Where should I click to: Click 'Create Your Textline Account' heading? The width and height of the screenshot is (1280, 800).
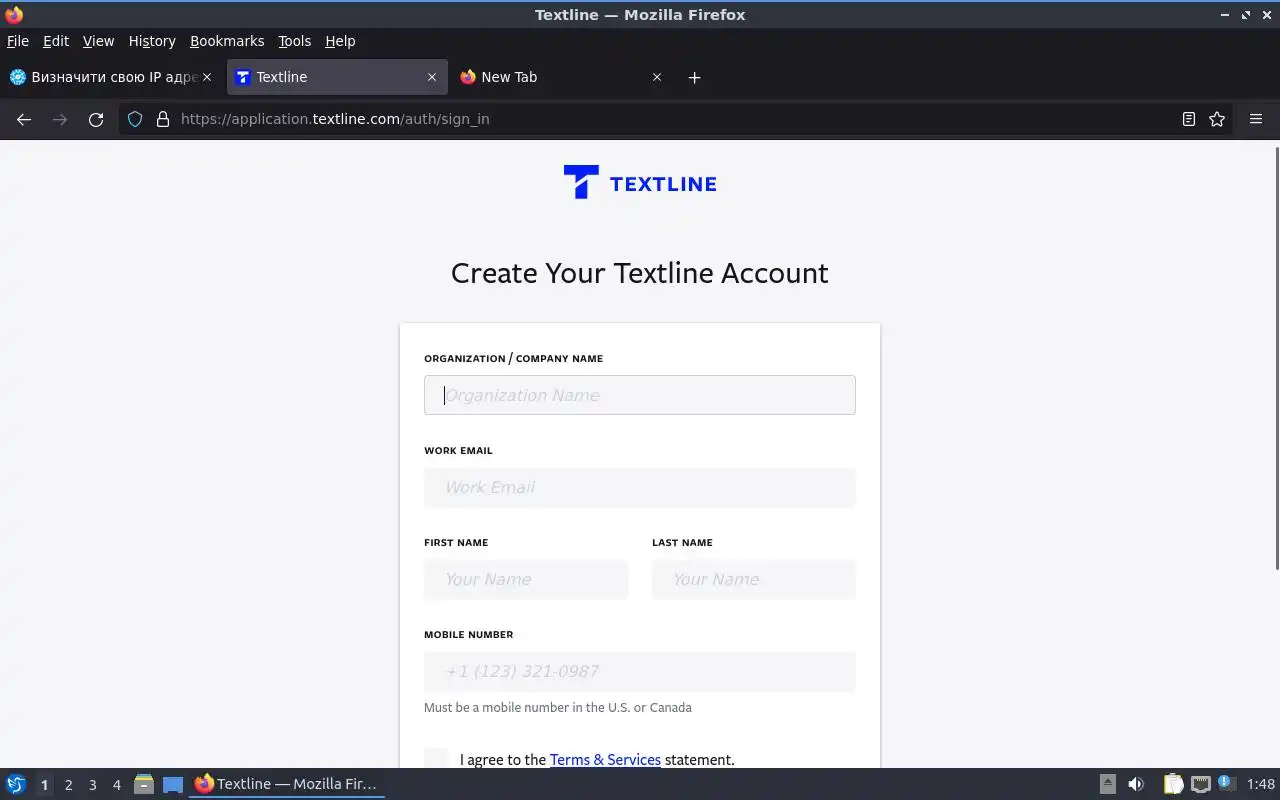pos(640,273)
